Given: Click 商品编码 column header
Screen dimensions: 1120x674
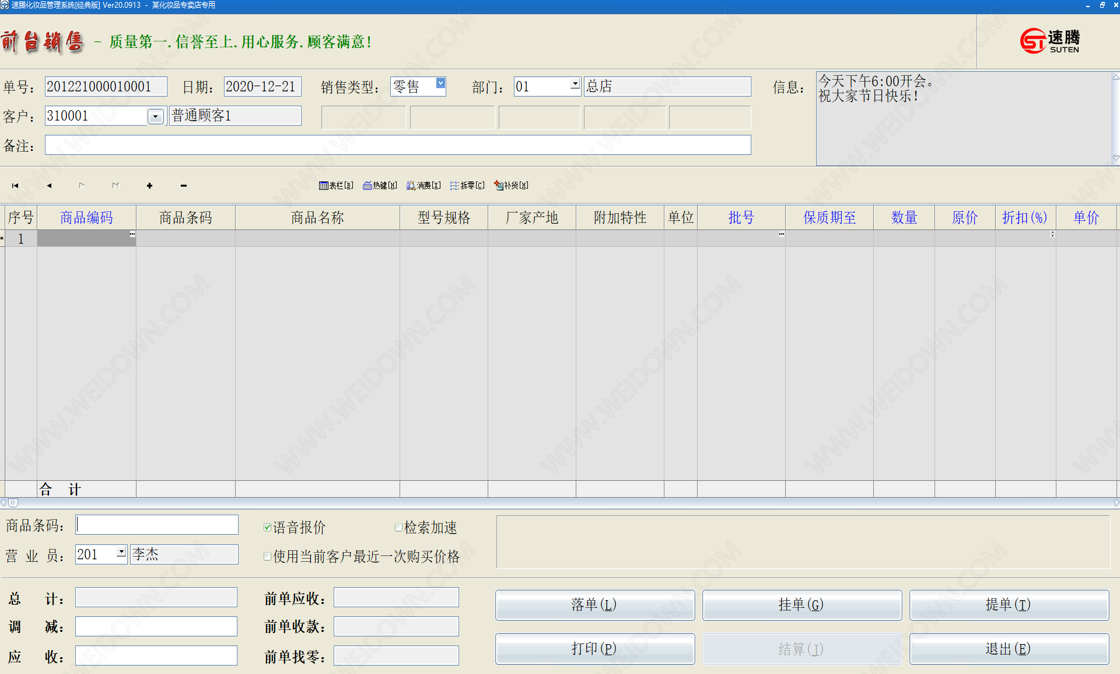Looking at the screenshot, I should pyautogui.click(x=86, y=218).
